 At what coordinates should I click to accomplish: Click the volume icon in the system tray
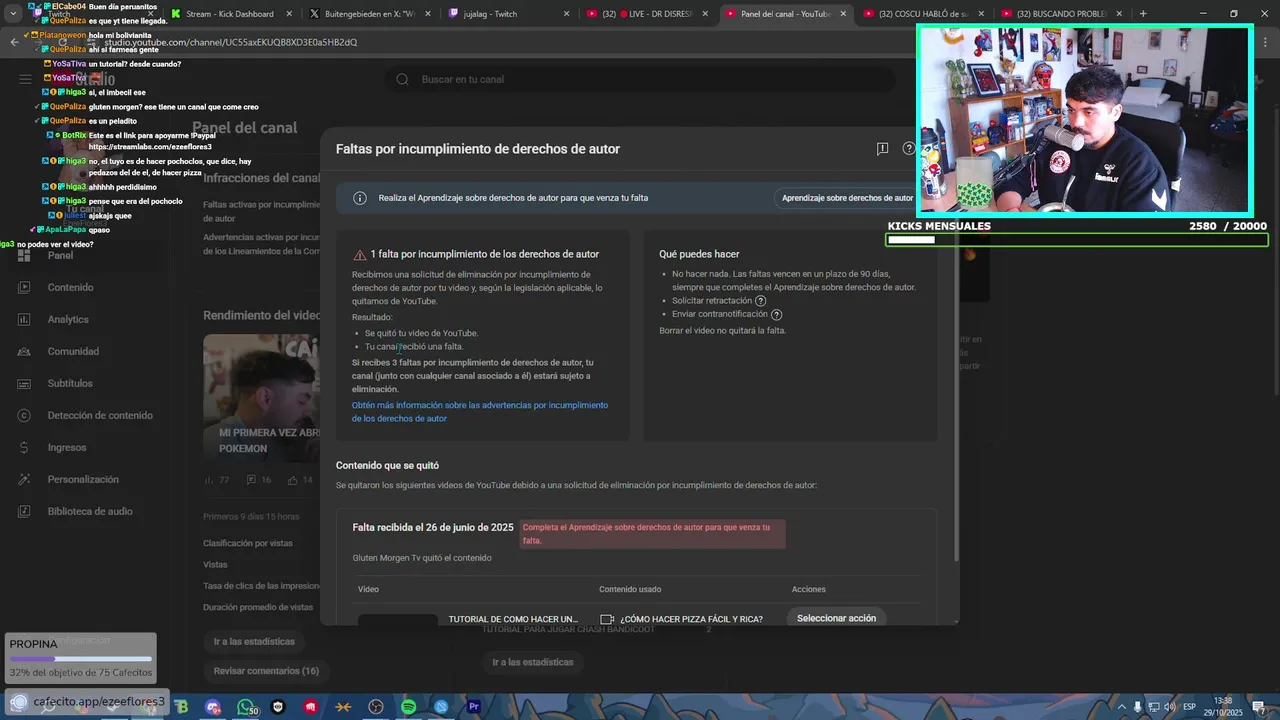(1169, 707)
